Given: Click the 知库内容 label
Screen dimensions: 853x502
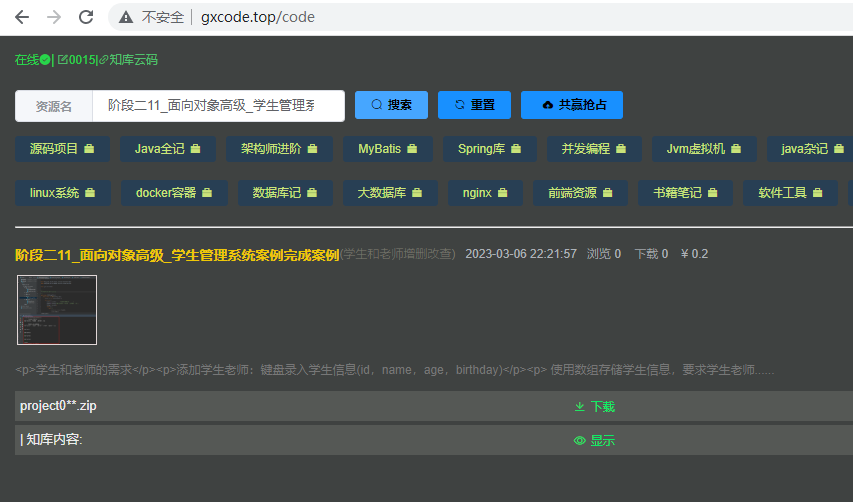Looking at the screenshot, I should [51, 439].
